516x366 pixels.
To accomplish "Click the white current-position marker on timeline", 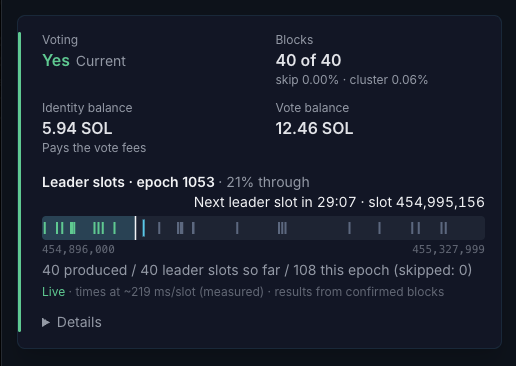I will (x=135, y=228).
